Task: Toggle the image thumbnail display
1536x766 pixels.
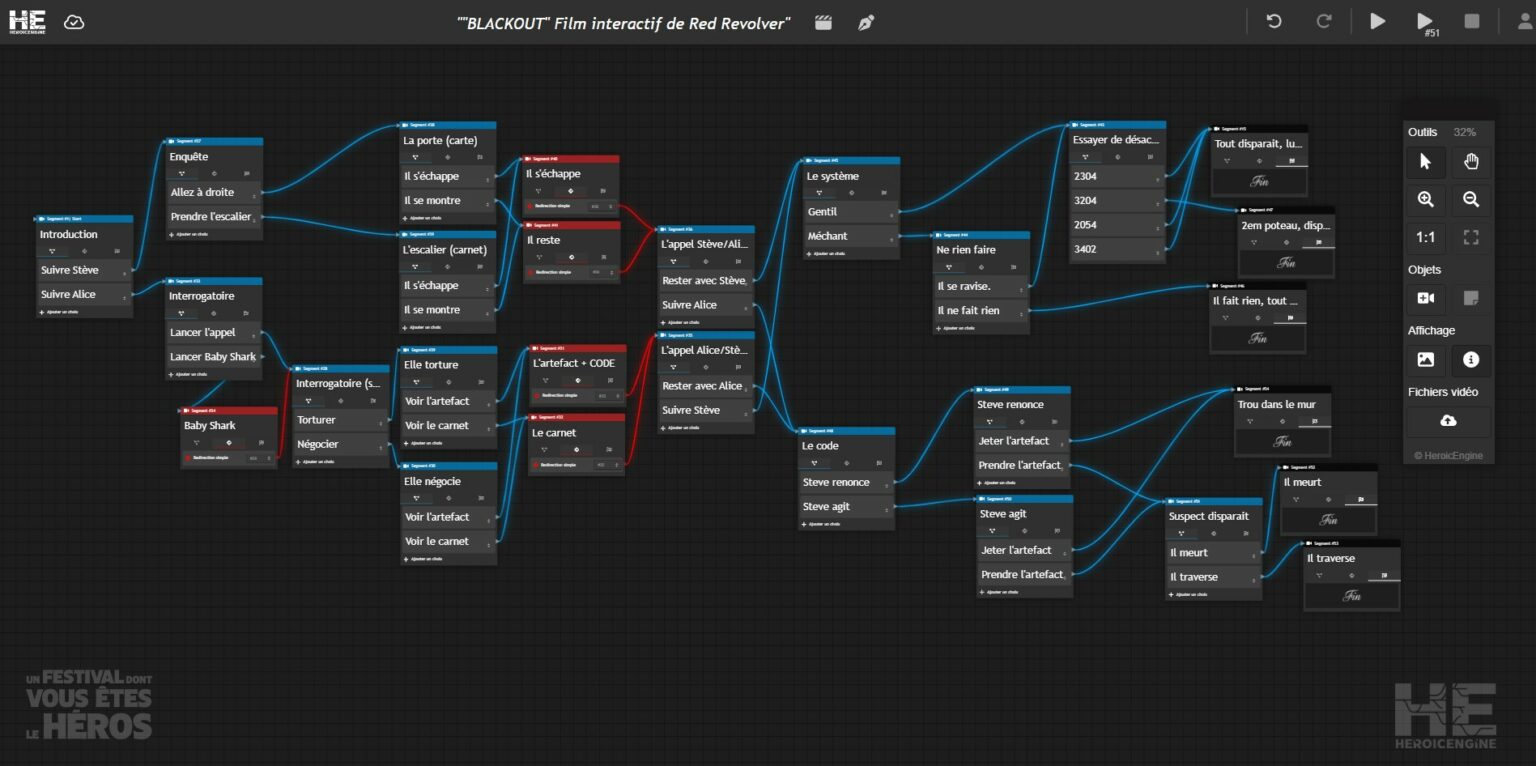Action: point(1426,359)
